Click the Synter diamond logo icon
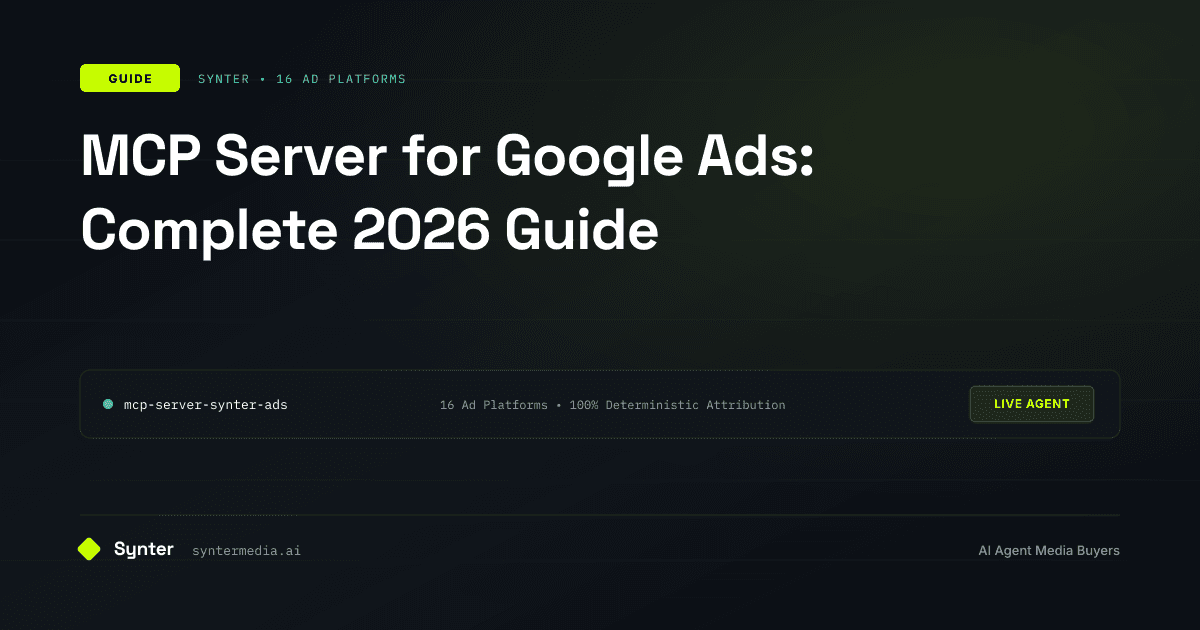1200x630 pixels. pyautogui.click(x=90, y=549)
